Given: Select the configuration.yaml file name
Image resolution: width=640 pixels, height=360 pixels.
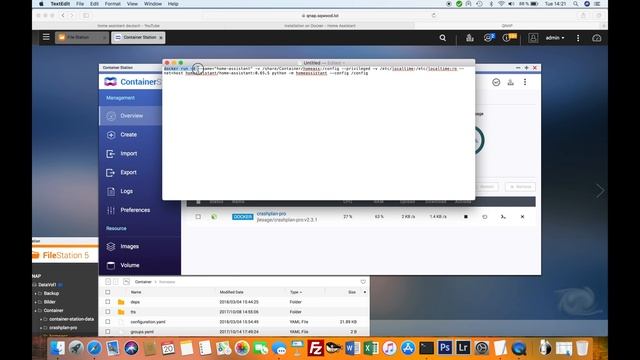Looking at the screenshot, I should point(148,322).
